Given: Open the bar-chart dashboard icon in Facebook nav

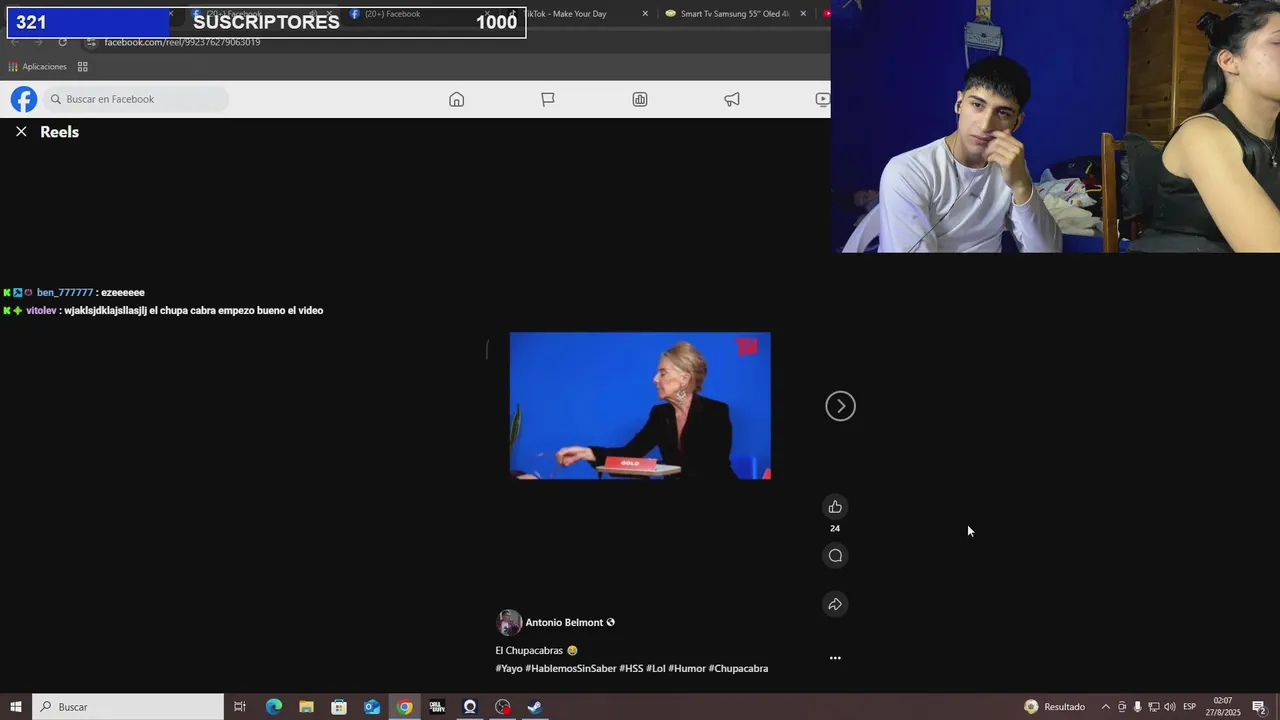Looking at the screenshot, I should (640, 99).
